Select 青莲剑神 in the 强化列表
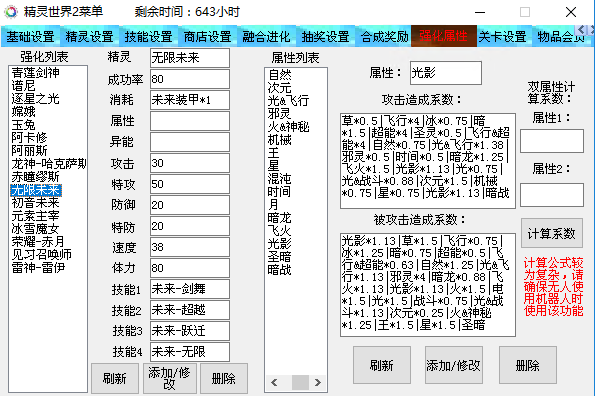Image resolution: width=595 pixels, height=396 pixels. [35, 72]
